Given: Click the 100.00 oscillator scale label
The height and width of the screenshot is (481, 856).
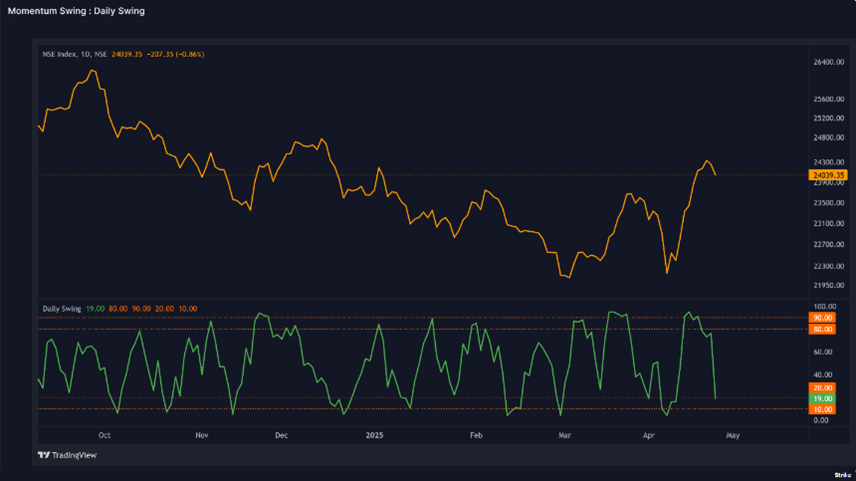Looking at the screenshot, I should coord(824,306).
